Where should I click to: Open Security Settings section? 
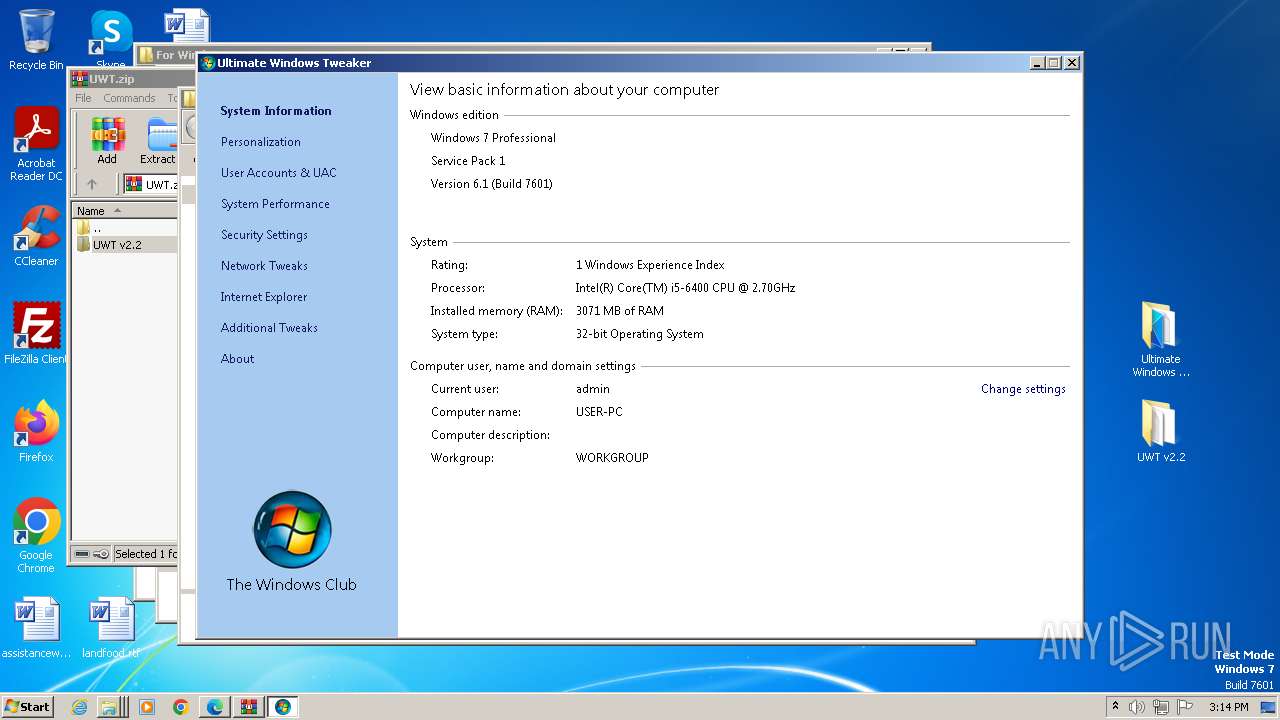(x=264, y=235)
